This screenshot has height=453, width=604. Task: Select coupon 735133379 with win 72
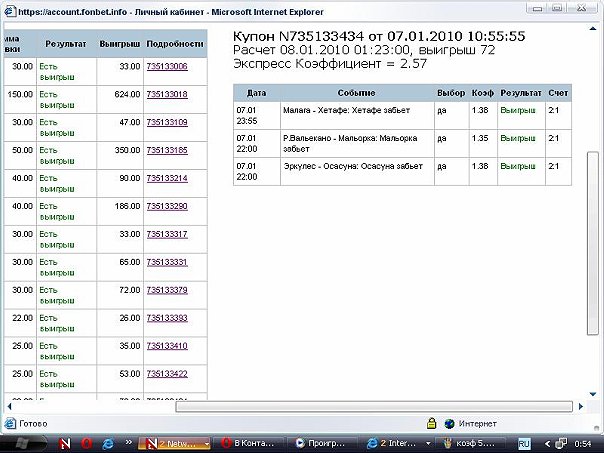tap(167, 290)
